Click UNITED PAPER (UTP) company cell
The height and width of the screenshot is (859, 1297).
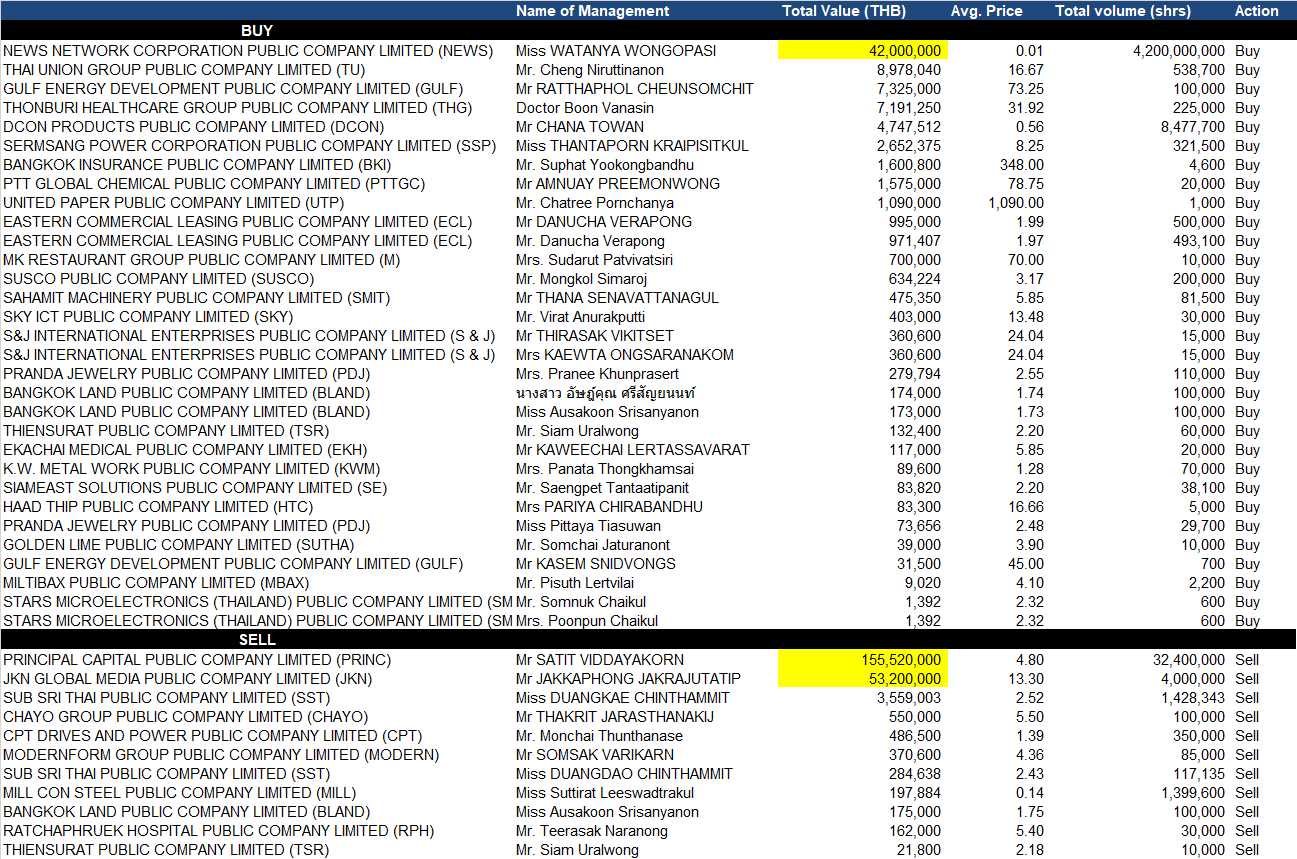(x=172, y=203)
